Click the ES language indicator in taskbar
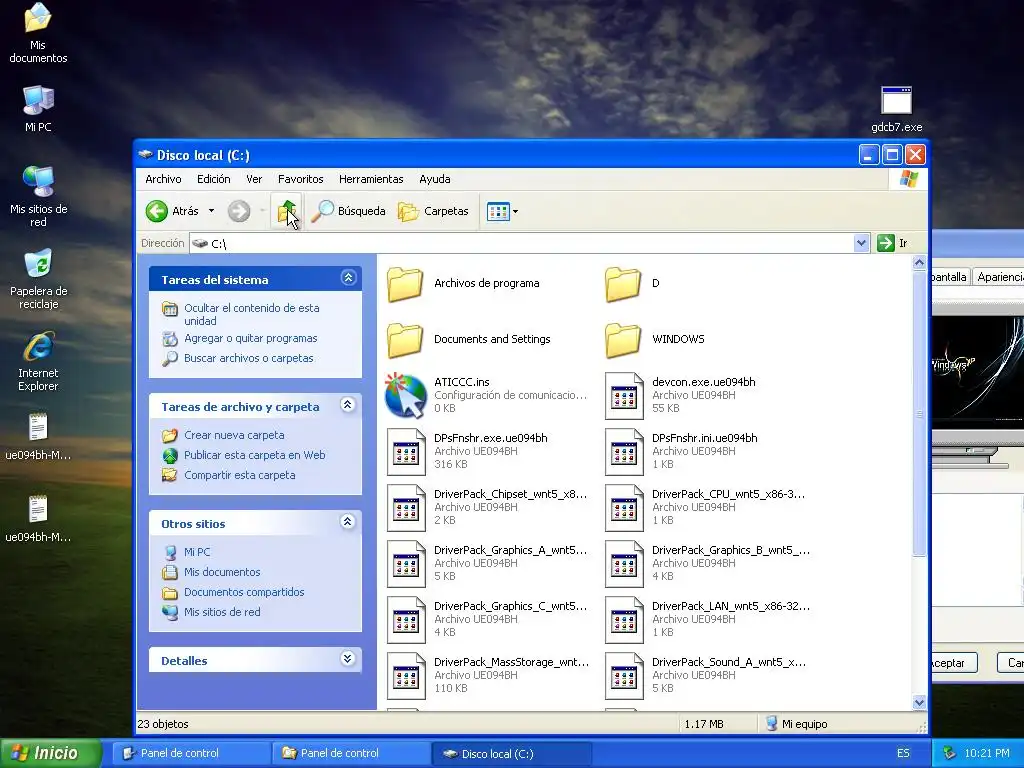 coord(903,754)
